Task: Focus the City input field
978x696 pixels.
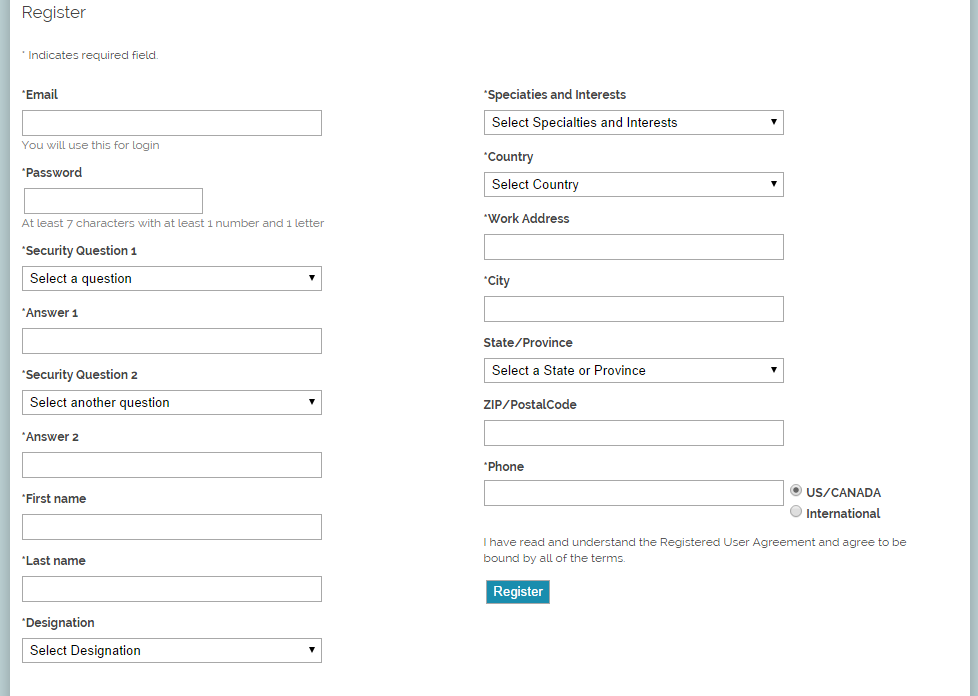Action: point(634,309)
